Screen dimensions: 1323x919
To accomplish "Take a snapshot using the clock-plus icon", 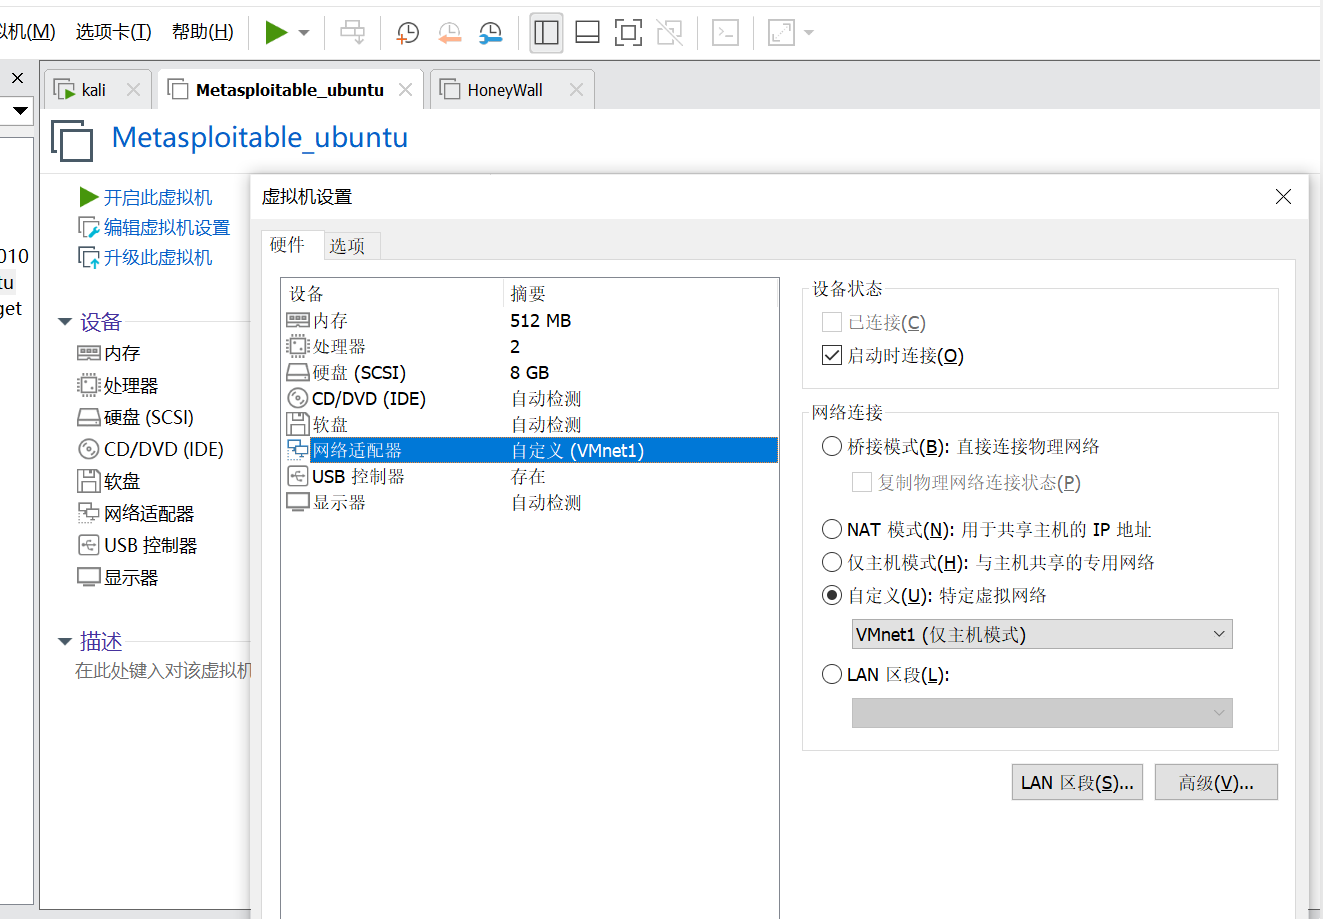I will tap(408, 33).
